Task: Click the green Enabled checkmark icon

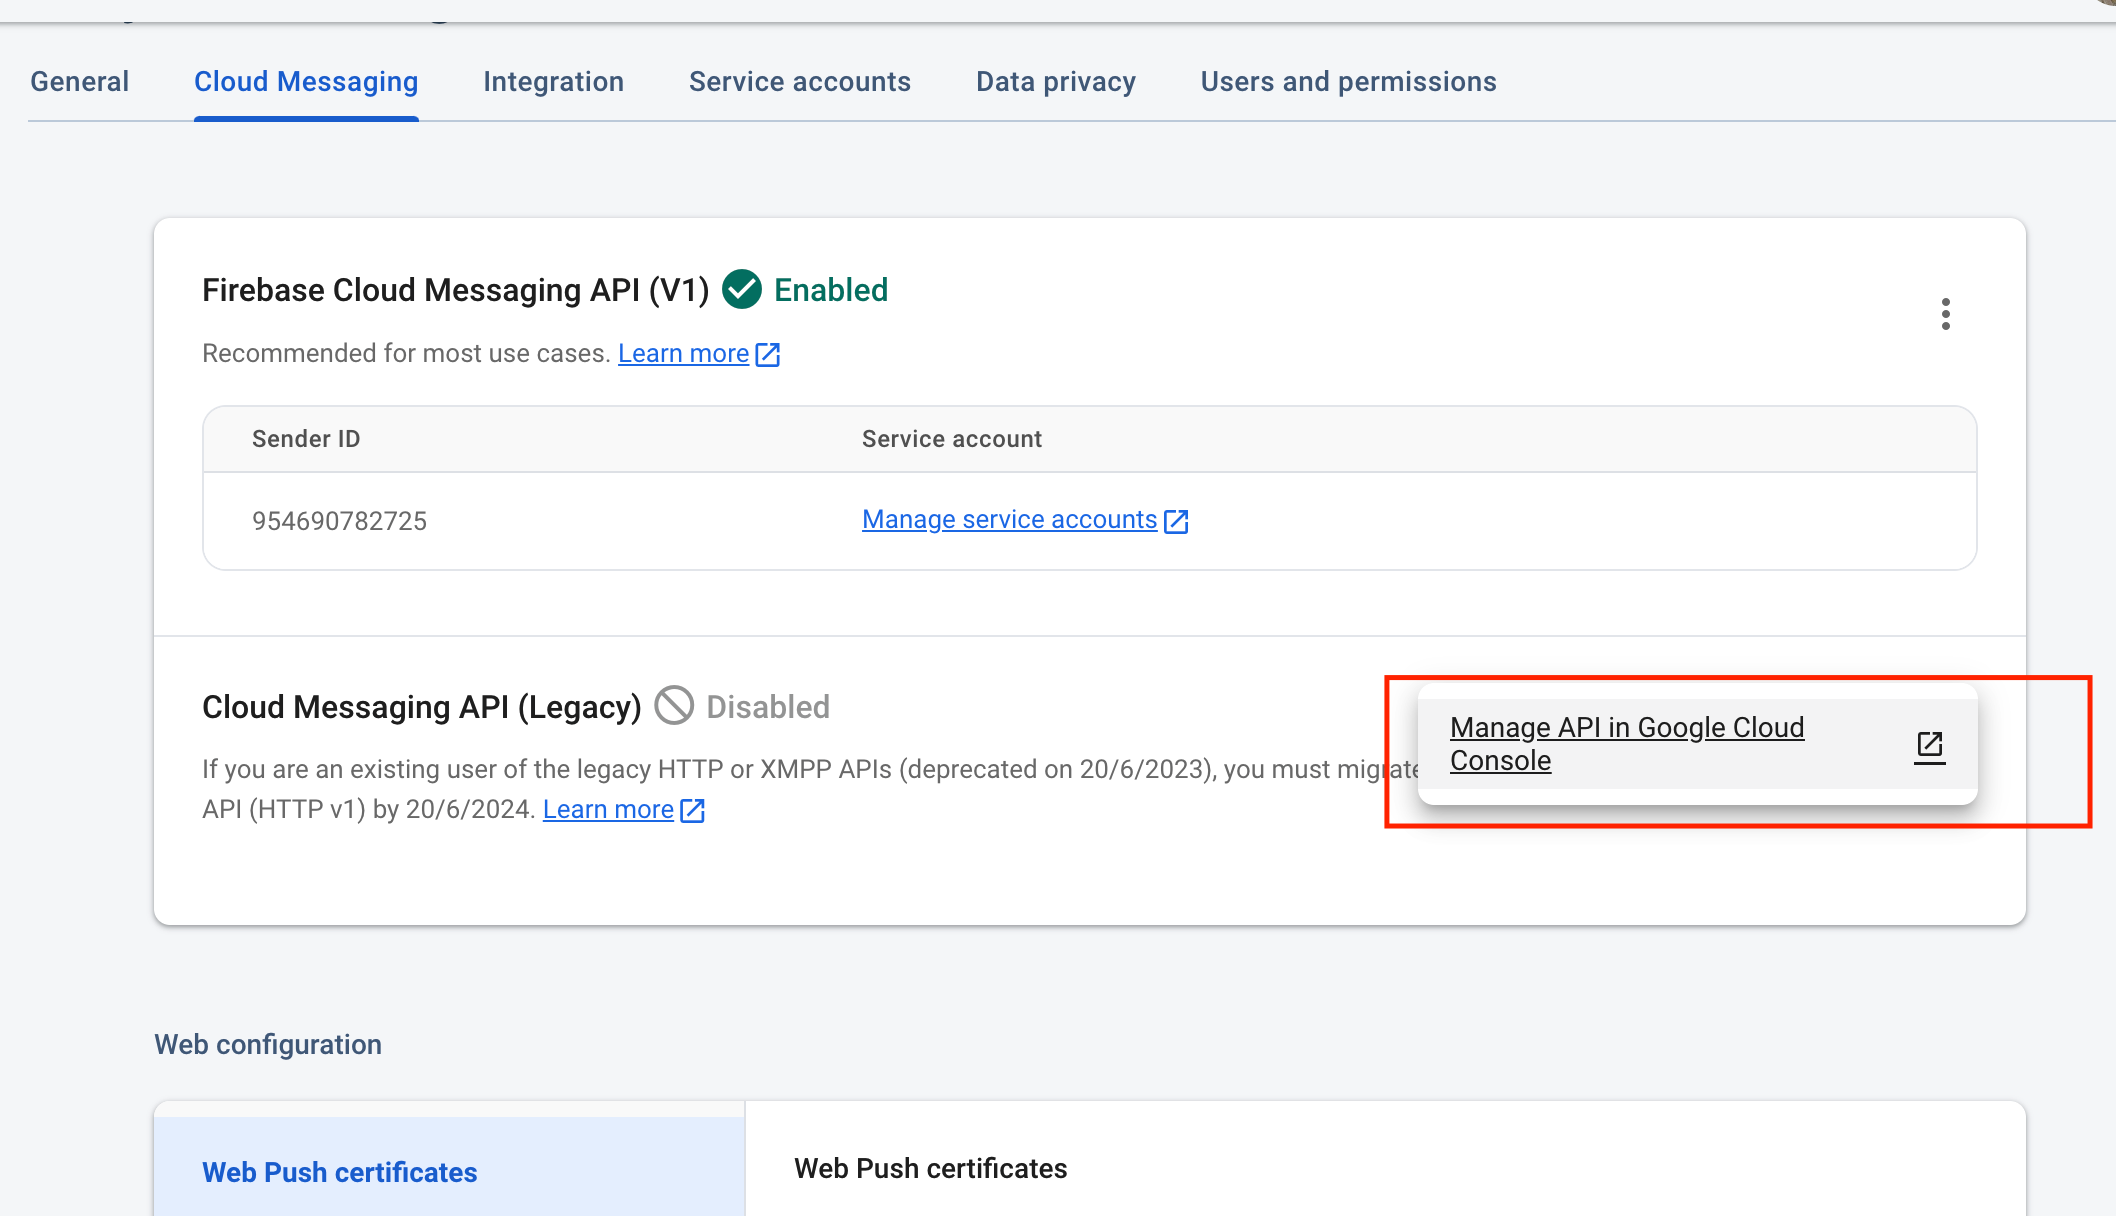Action: pos(742,290)
